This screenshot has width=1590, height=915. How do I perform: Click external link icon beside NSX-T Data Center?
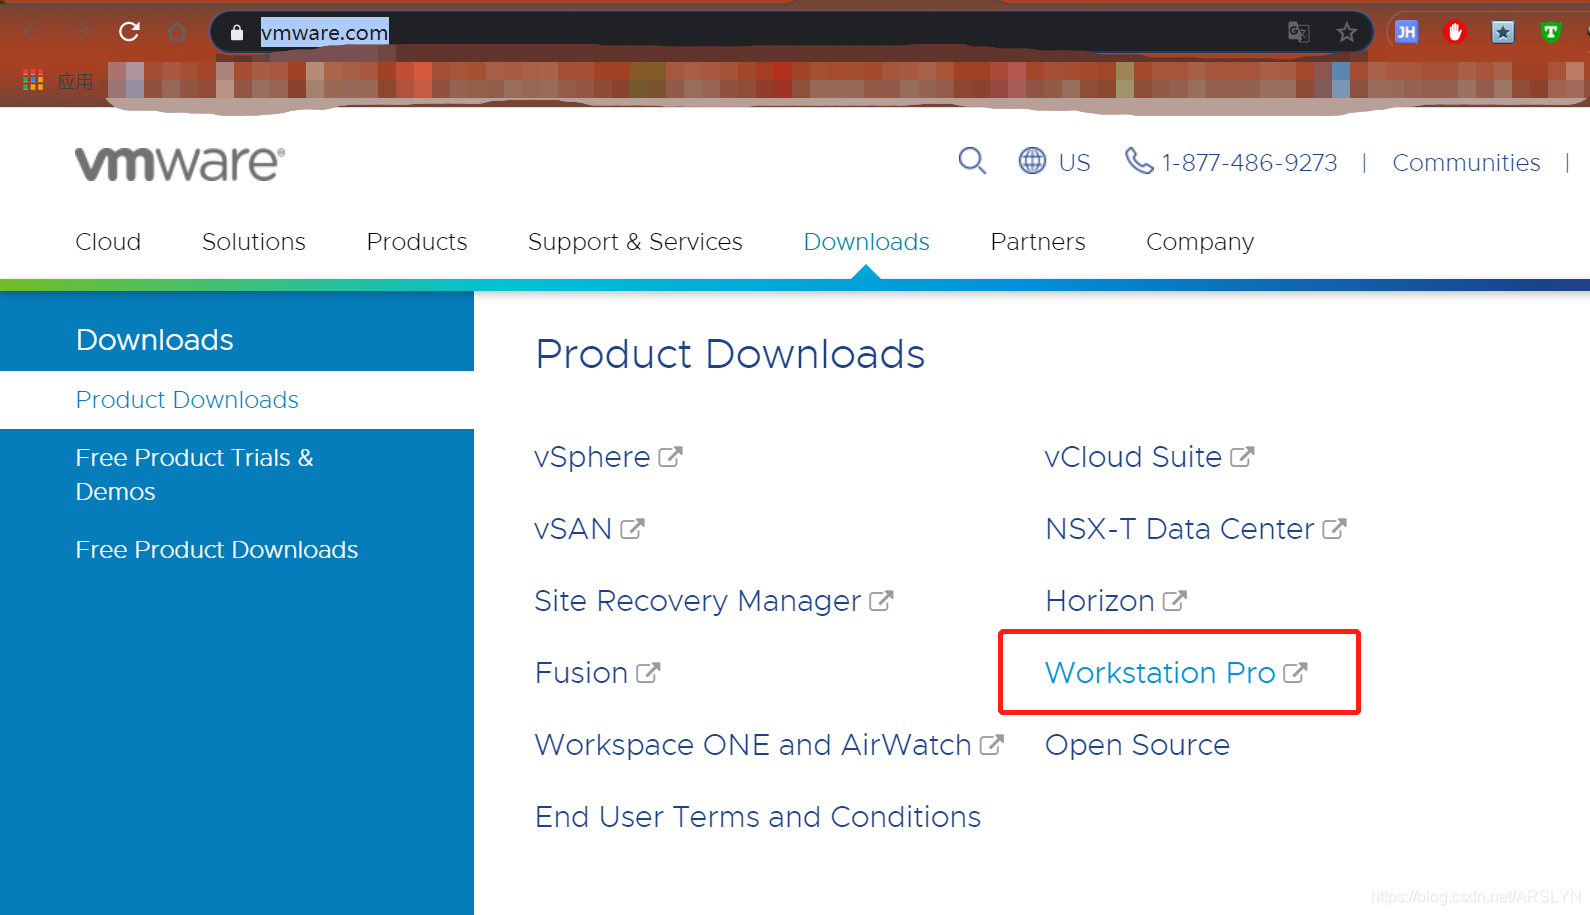point(1334,529)
